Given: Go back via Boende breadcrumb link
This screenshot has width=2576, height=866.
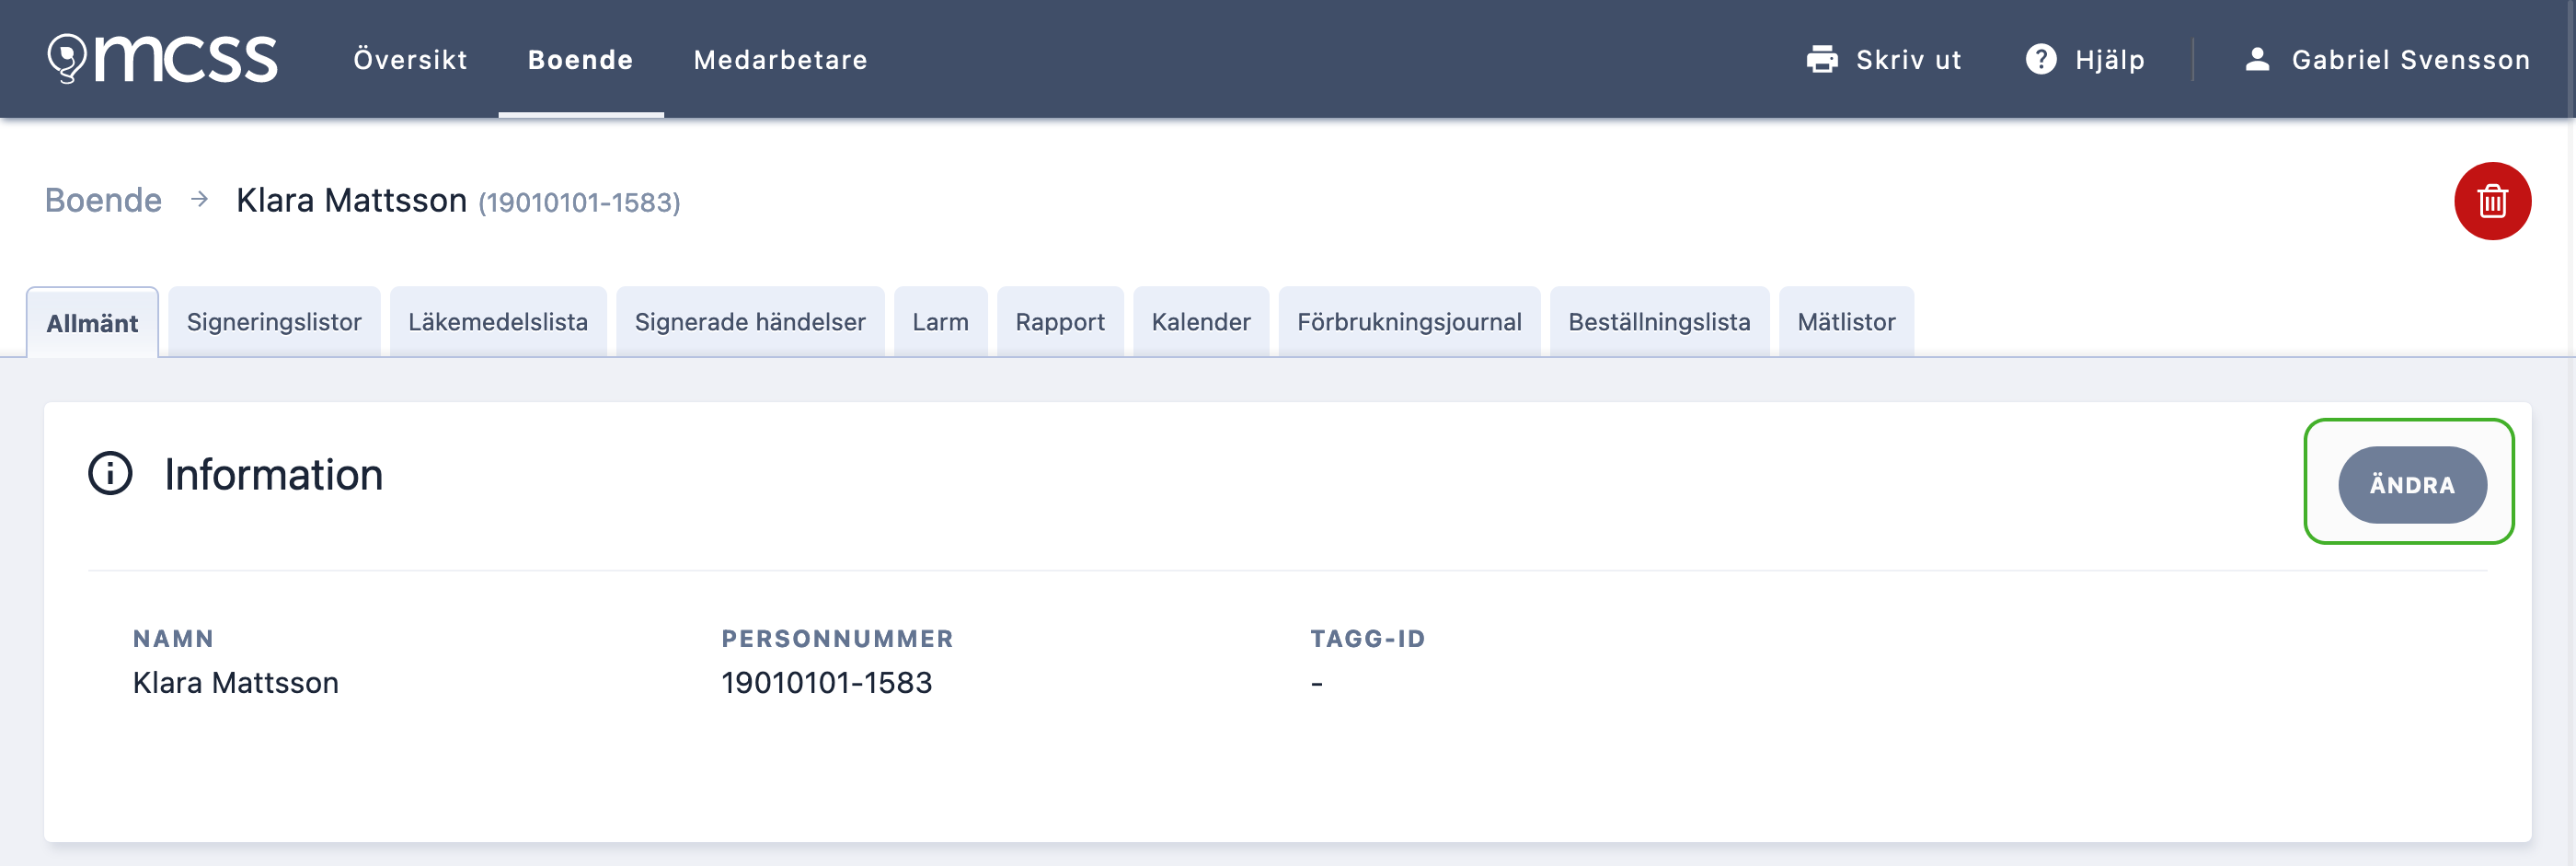Looking at the screenshot, I should 103,200.
